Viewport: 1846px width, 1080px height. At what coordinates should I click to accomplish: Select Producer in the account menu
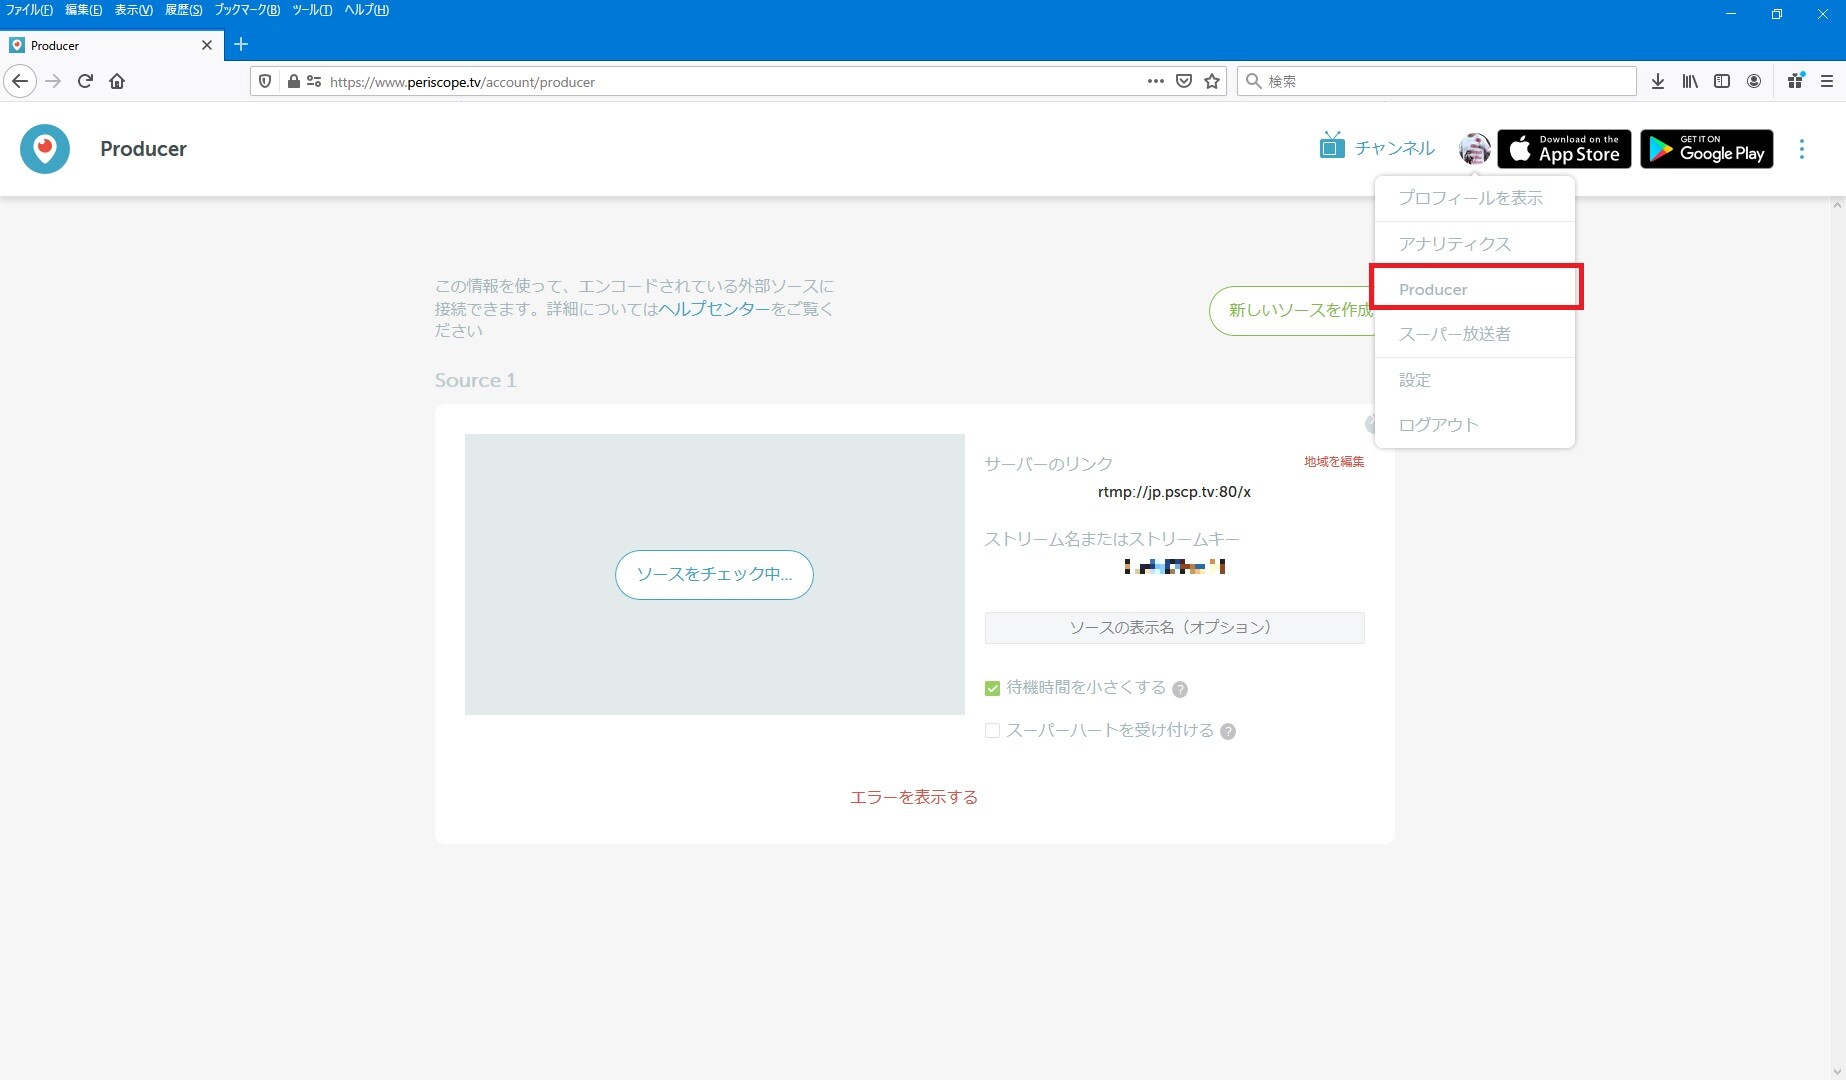(1475, 289)
